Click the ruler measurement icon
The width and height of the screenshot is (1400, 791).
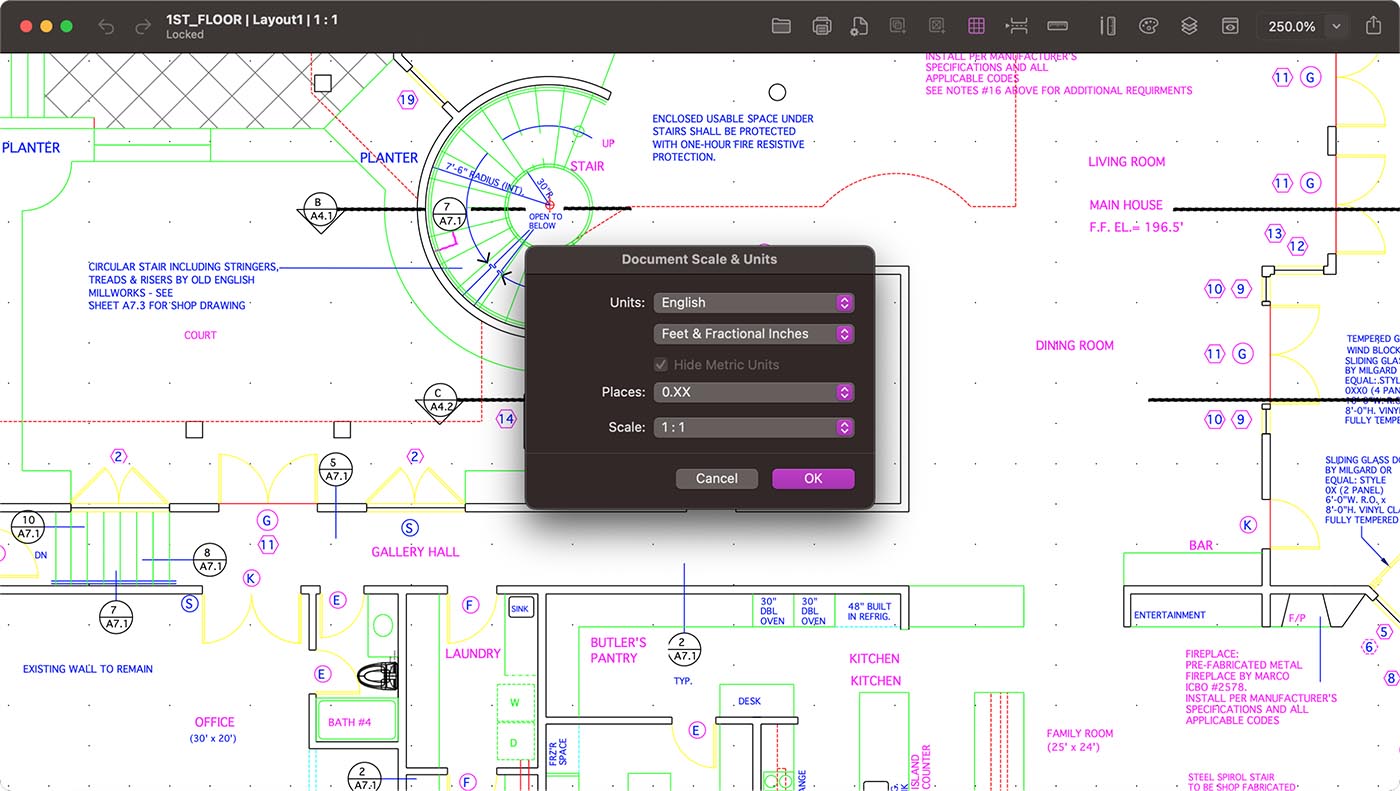(x=1057, y=26)
